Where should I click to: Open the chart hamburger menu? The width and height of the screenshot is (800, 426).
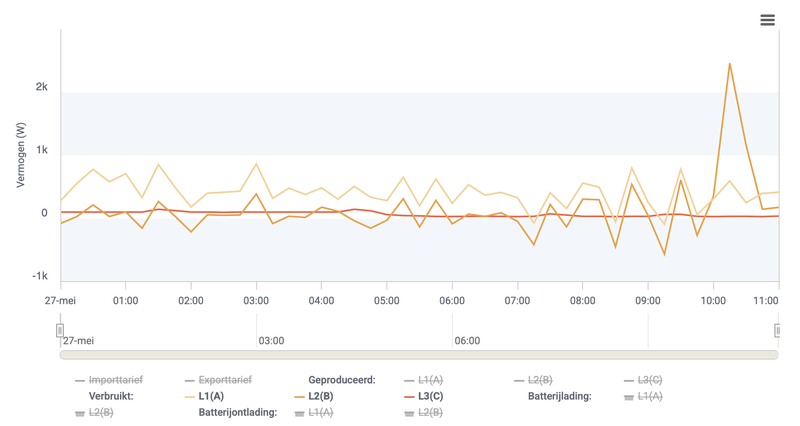coord(767,20)
